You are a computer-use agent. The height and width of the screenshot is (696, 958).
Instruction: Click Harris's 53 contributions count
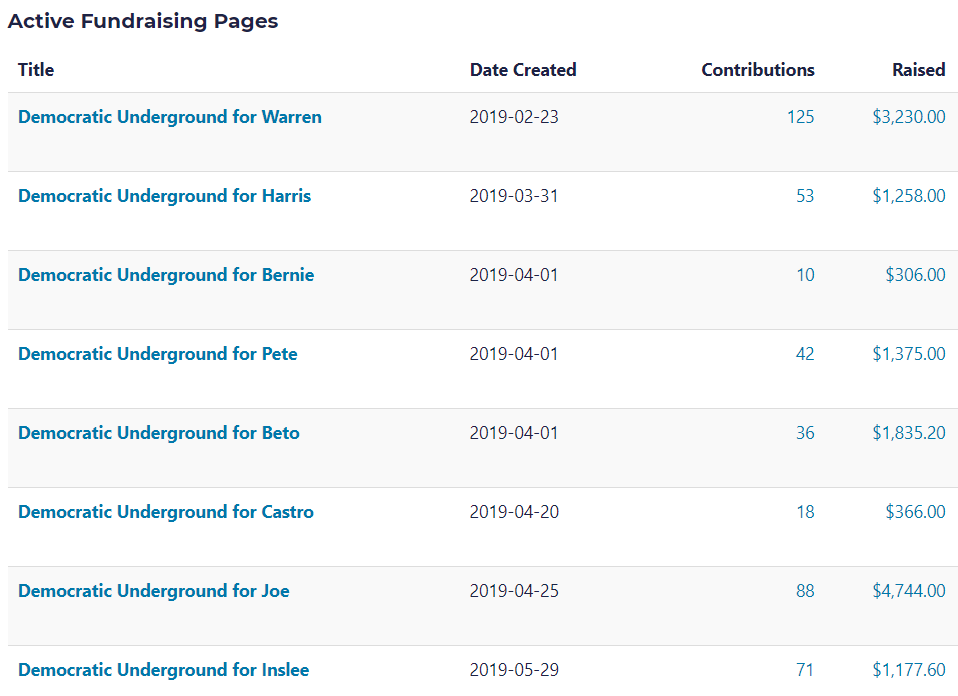805,196
